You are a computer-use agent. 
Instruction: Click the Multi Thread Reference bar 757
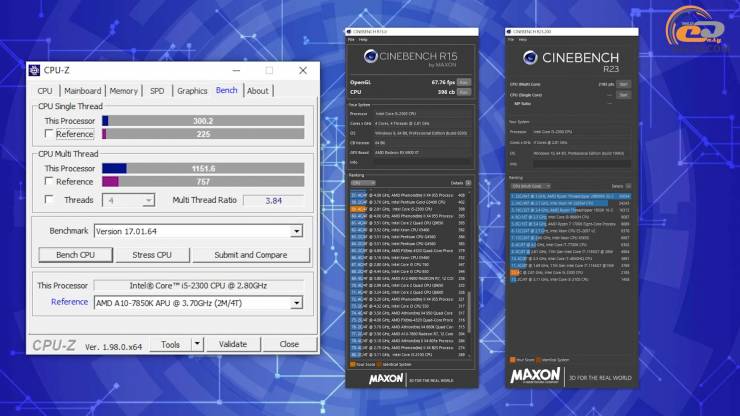[203, 181]
